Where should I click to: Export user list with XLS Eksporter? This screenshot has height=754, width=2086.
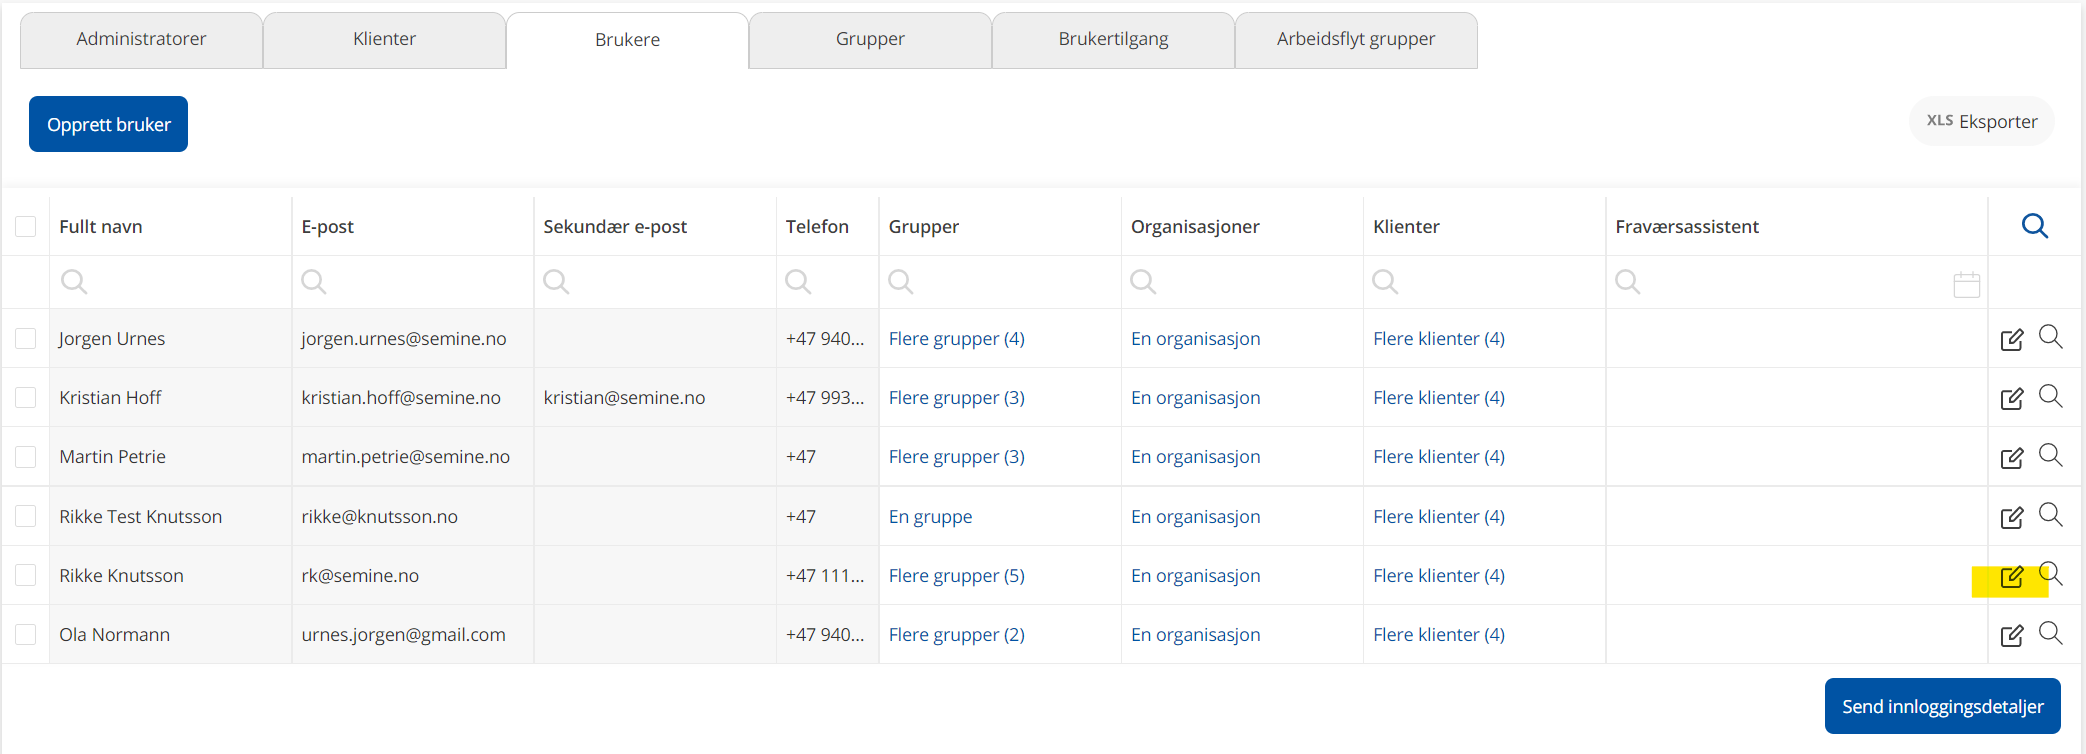pos(1981,121)
